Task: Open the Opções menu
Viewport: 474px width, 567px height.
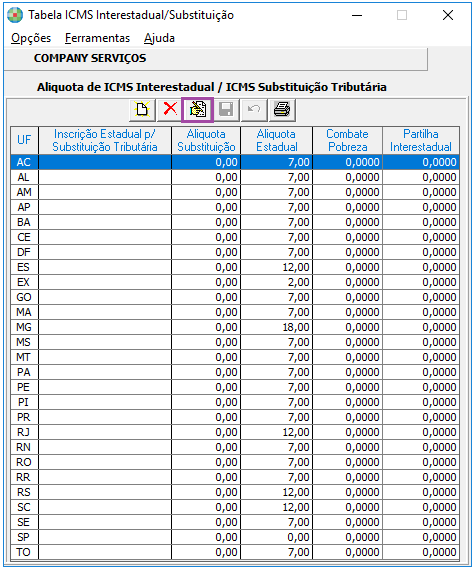Action: pos(31,38)
